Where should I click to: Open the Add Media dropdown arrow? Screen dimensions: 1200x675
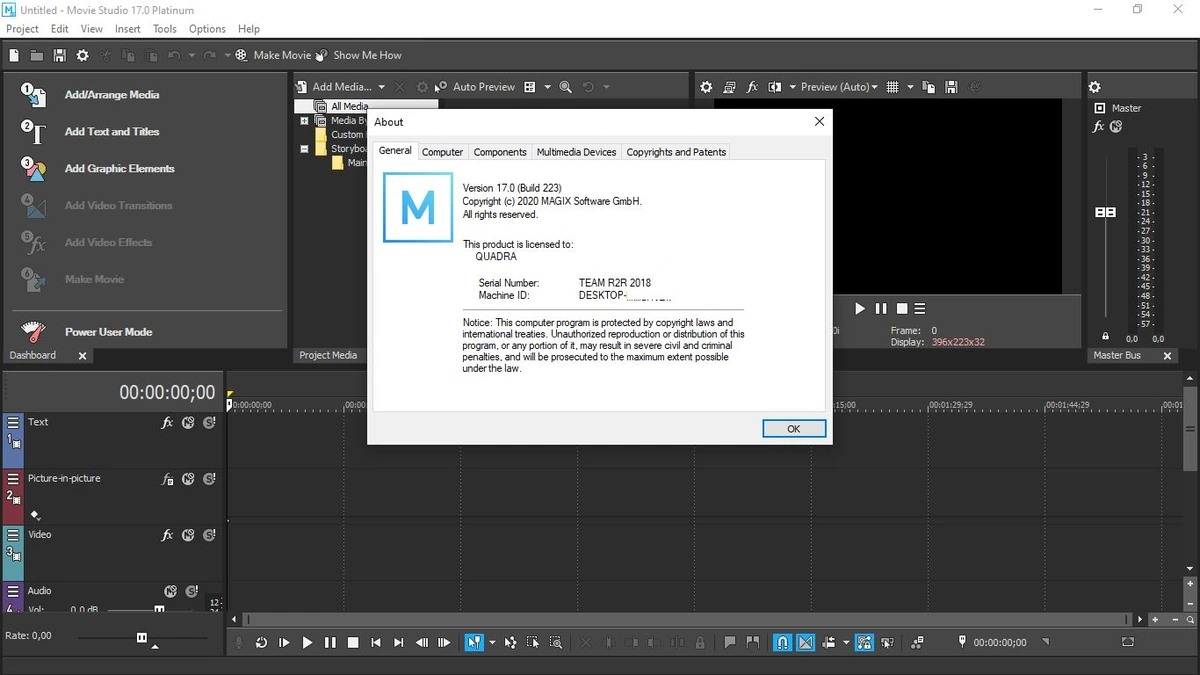coord(380,87)
